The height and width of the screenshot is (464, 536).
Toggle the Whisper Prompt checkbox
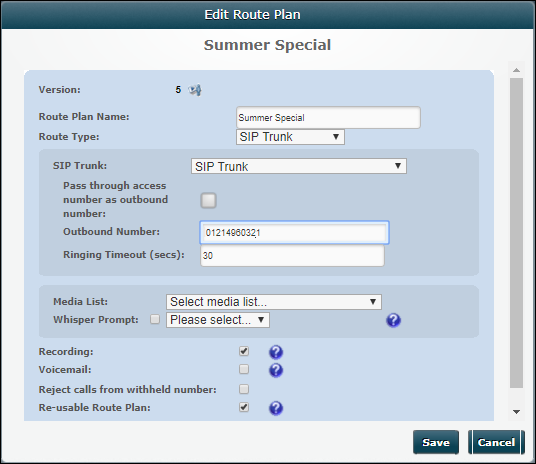[155, 319]
